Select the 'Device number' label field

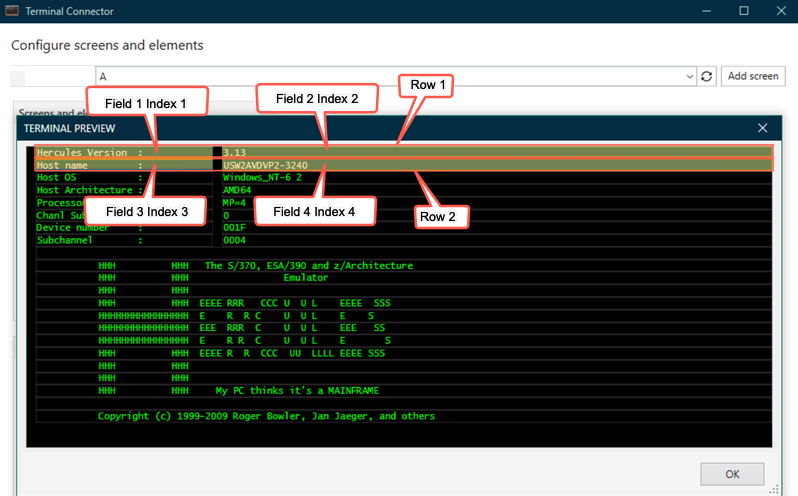pyautogui.click(x=124, y=227)
